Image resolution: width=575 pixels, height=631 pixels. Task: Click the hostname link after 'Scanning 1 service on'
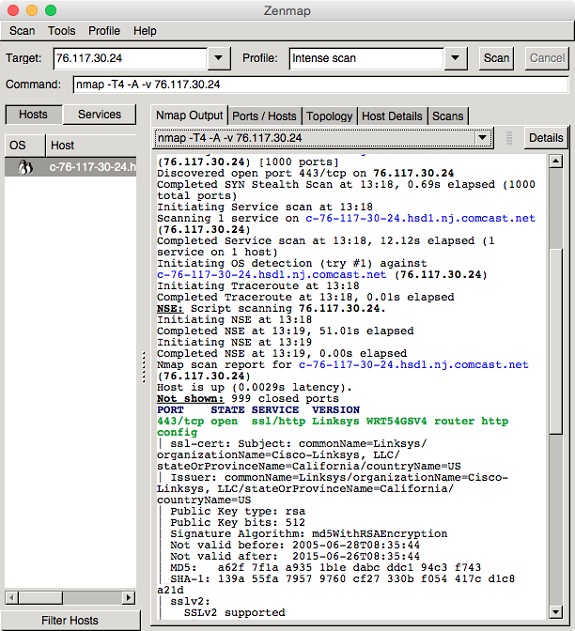420,219
